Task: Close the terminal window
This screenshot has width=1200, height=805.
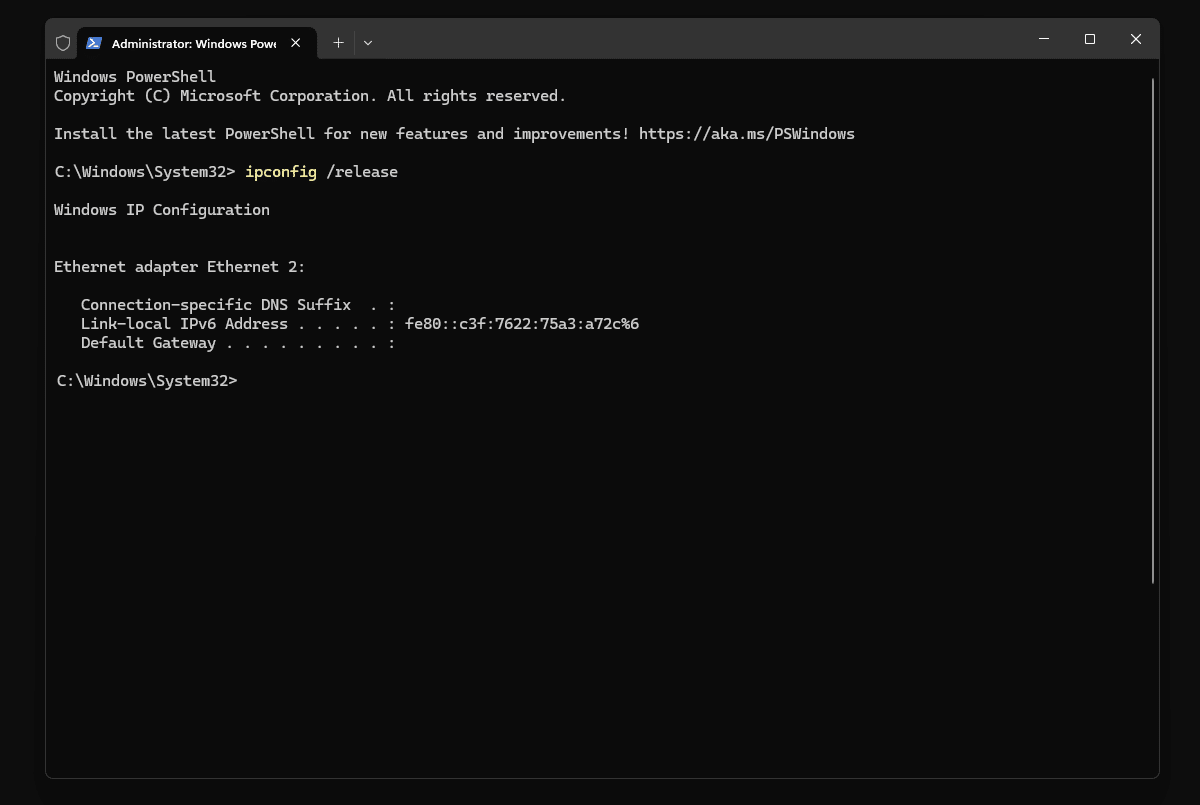Action: [1136, 39]
